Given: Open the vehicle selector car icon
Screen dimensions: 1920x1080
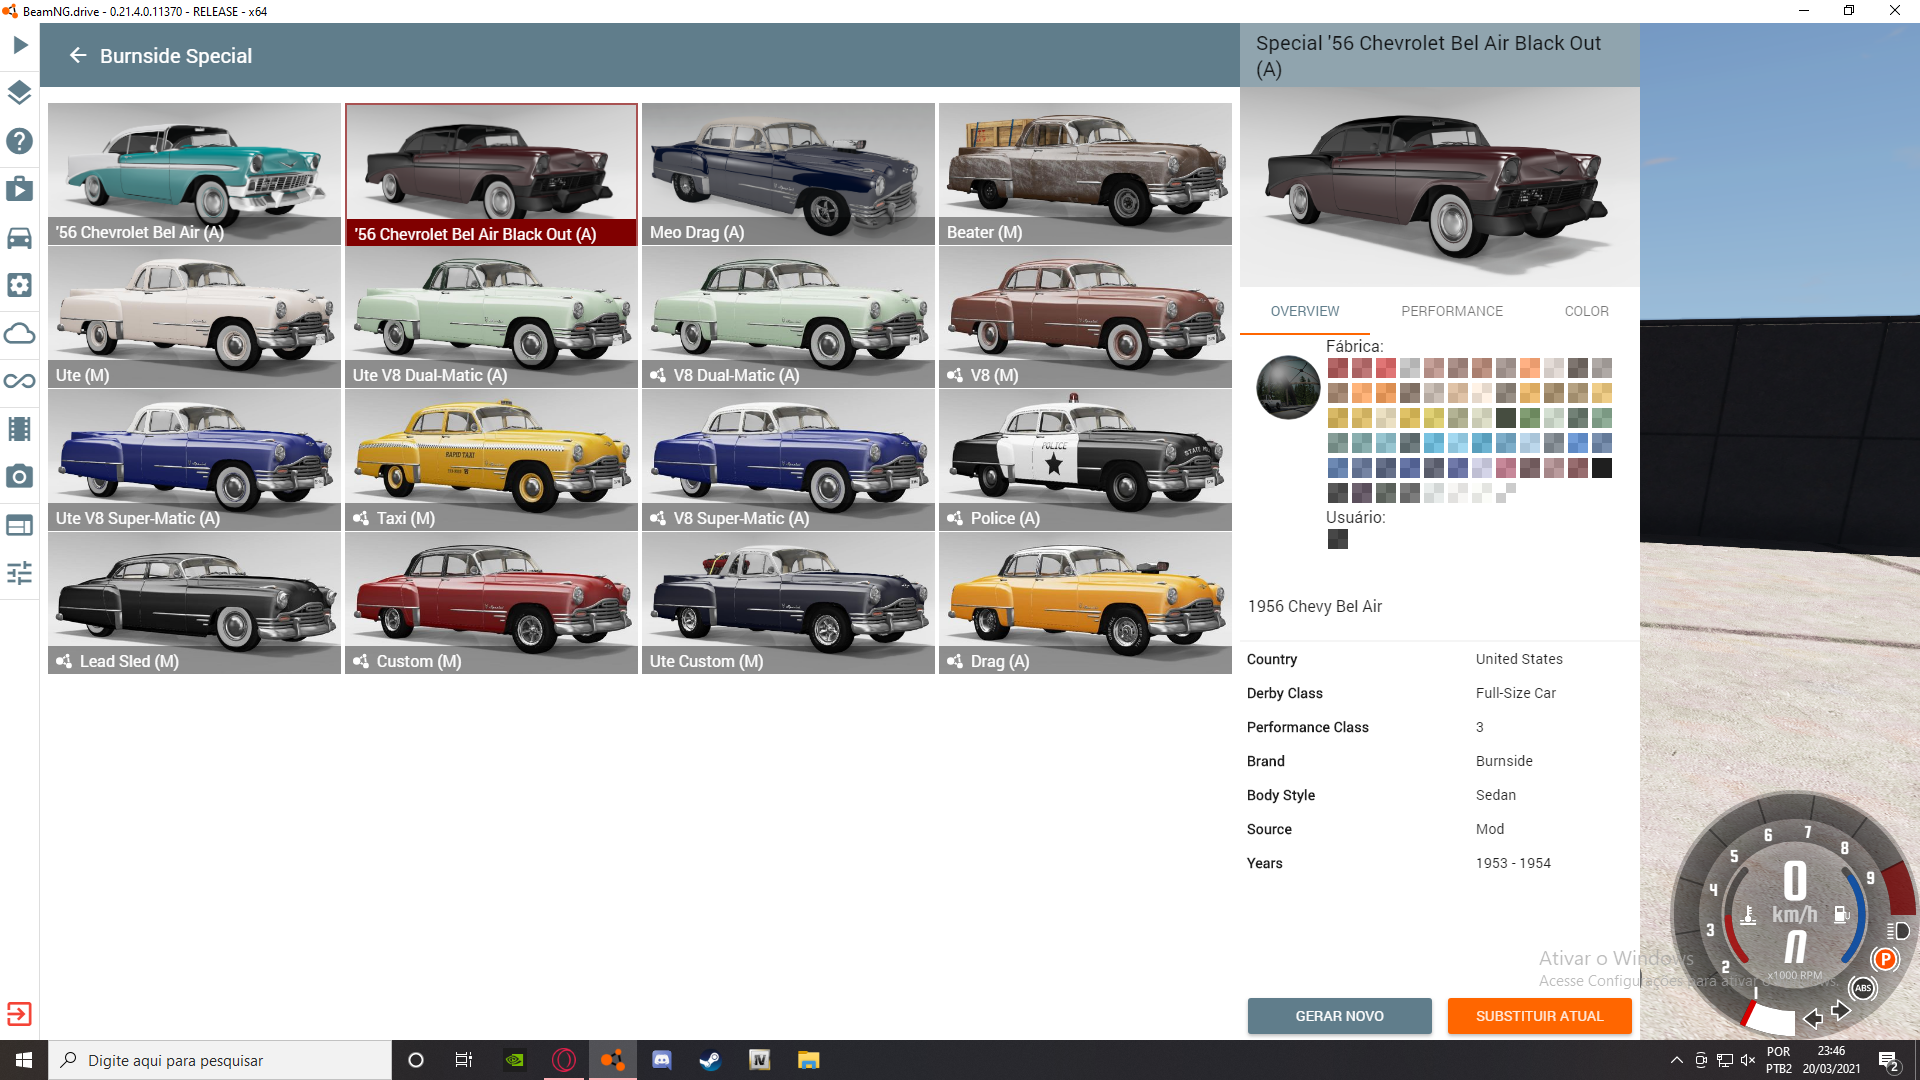Looking at the screenshot, I should 20,237.
